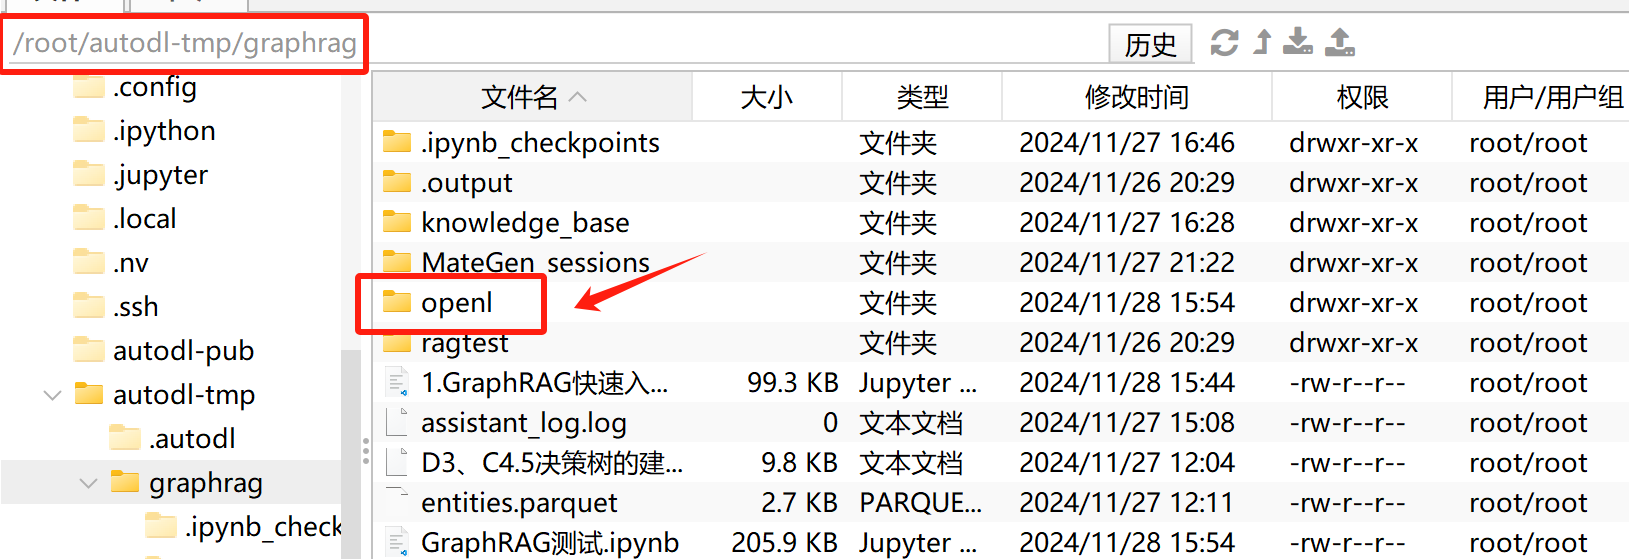Click the panel splitter grip handle

coord(366,453)
